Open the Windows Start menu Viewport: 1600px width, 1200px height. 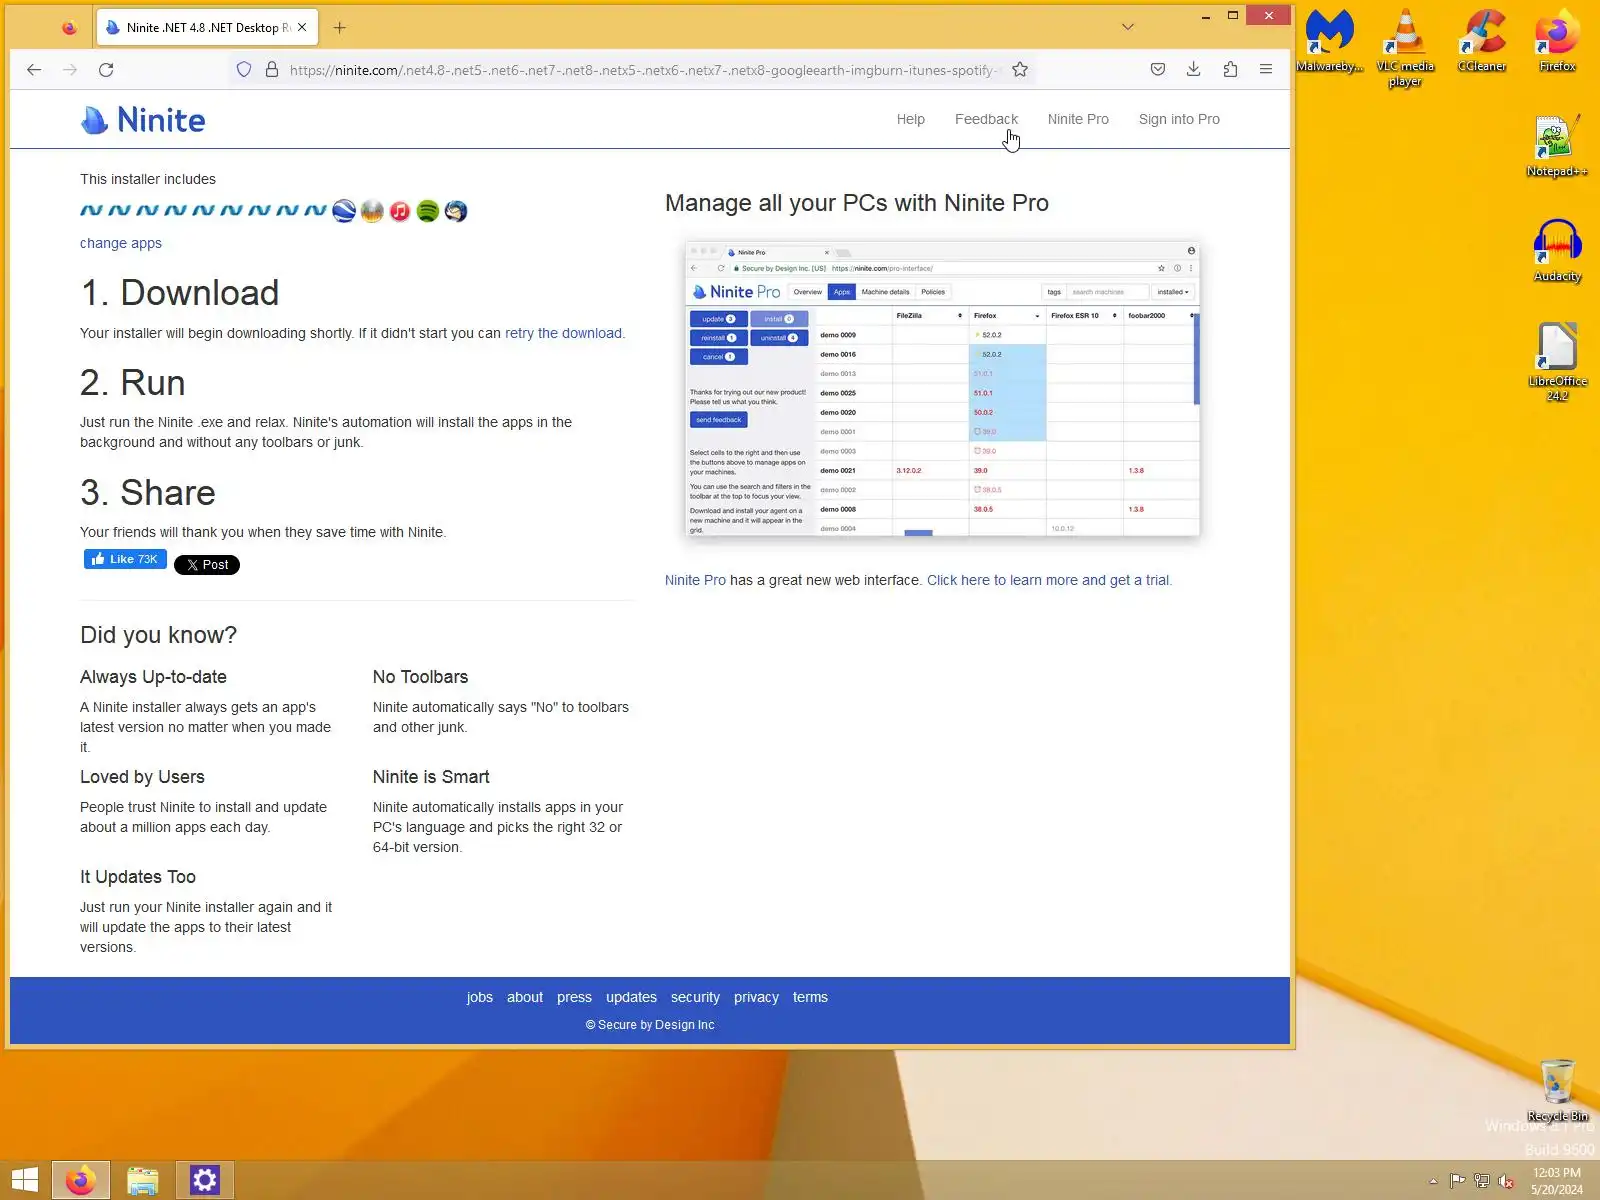coord(24,1180)
